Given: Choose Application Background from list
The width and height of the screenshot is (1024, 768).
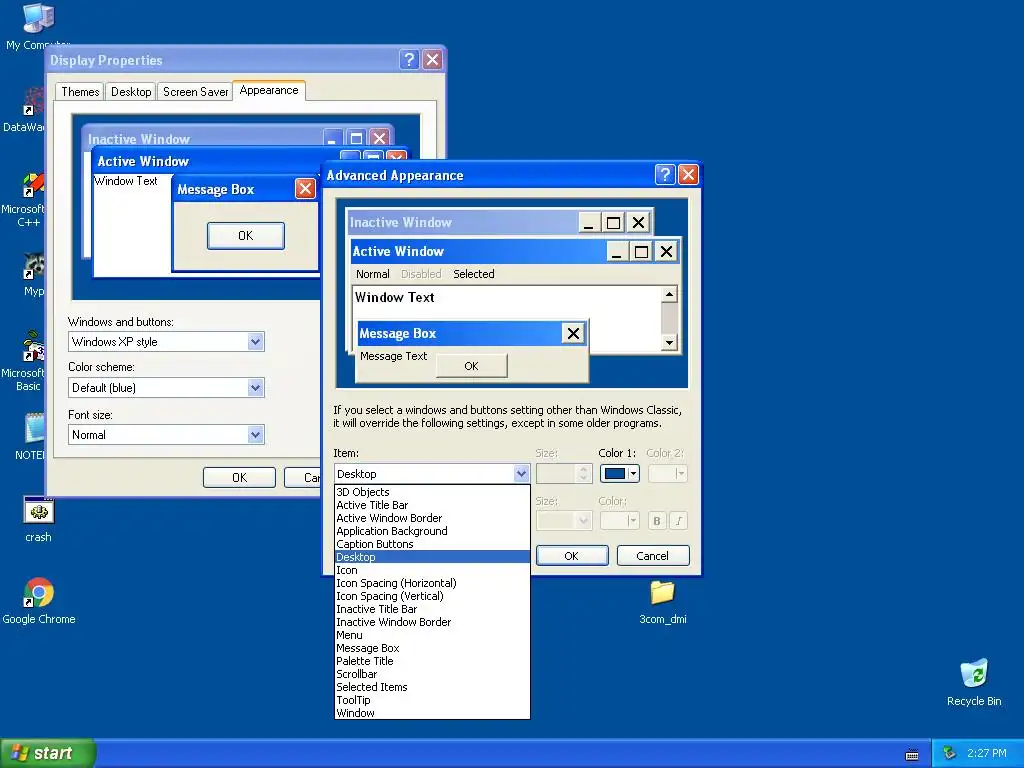Looking at the screenshot, I should pos(432,531).
